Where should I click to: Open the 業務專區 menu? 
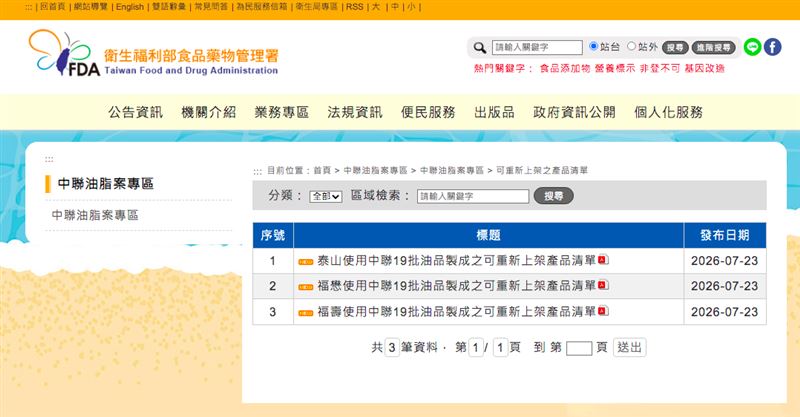282,112
